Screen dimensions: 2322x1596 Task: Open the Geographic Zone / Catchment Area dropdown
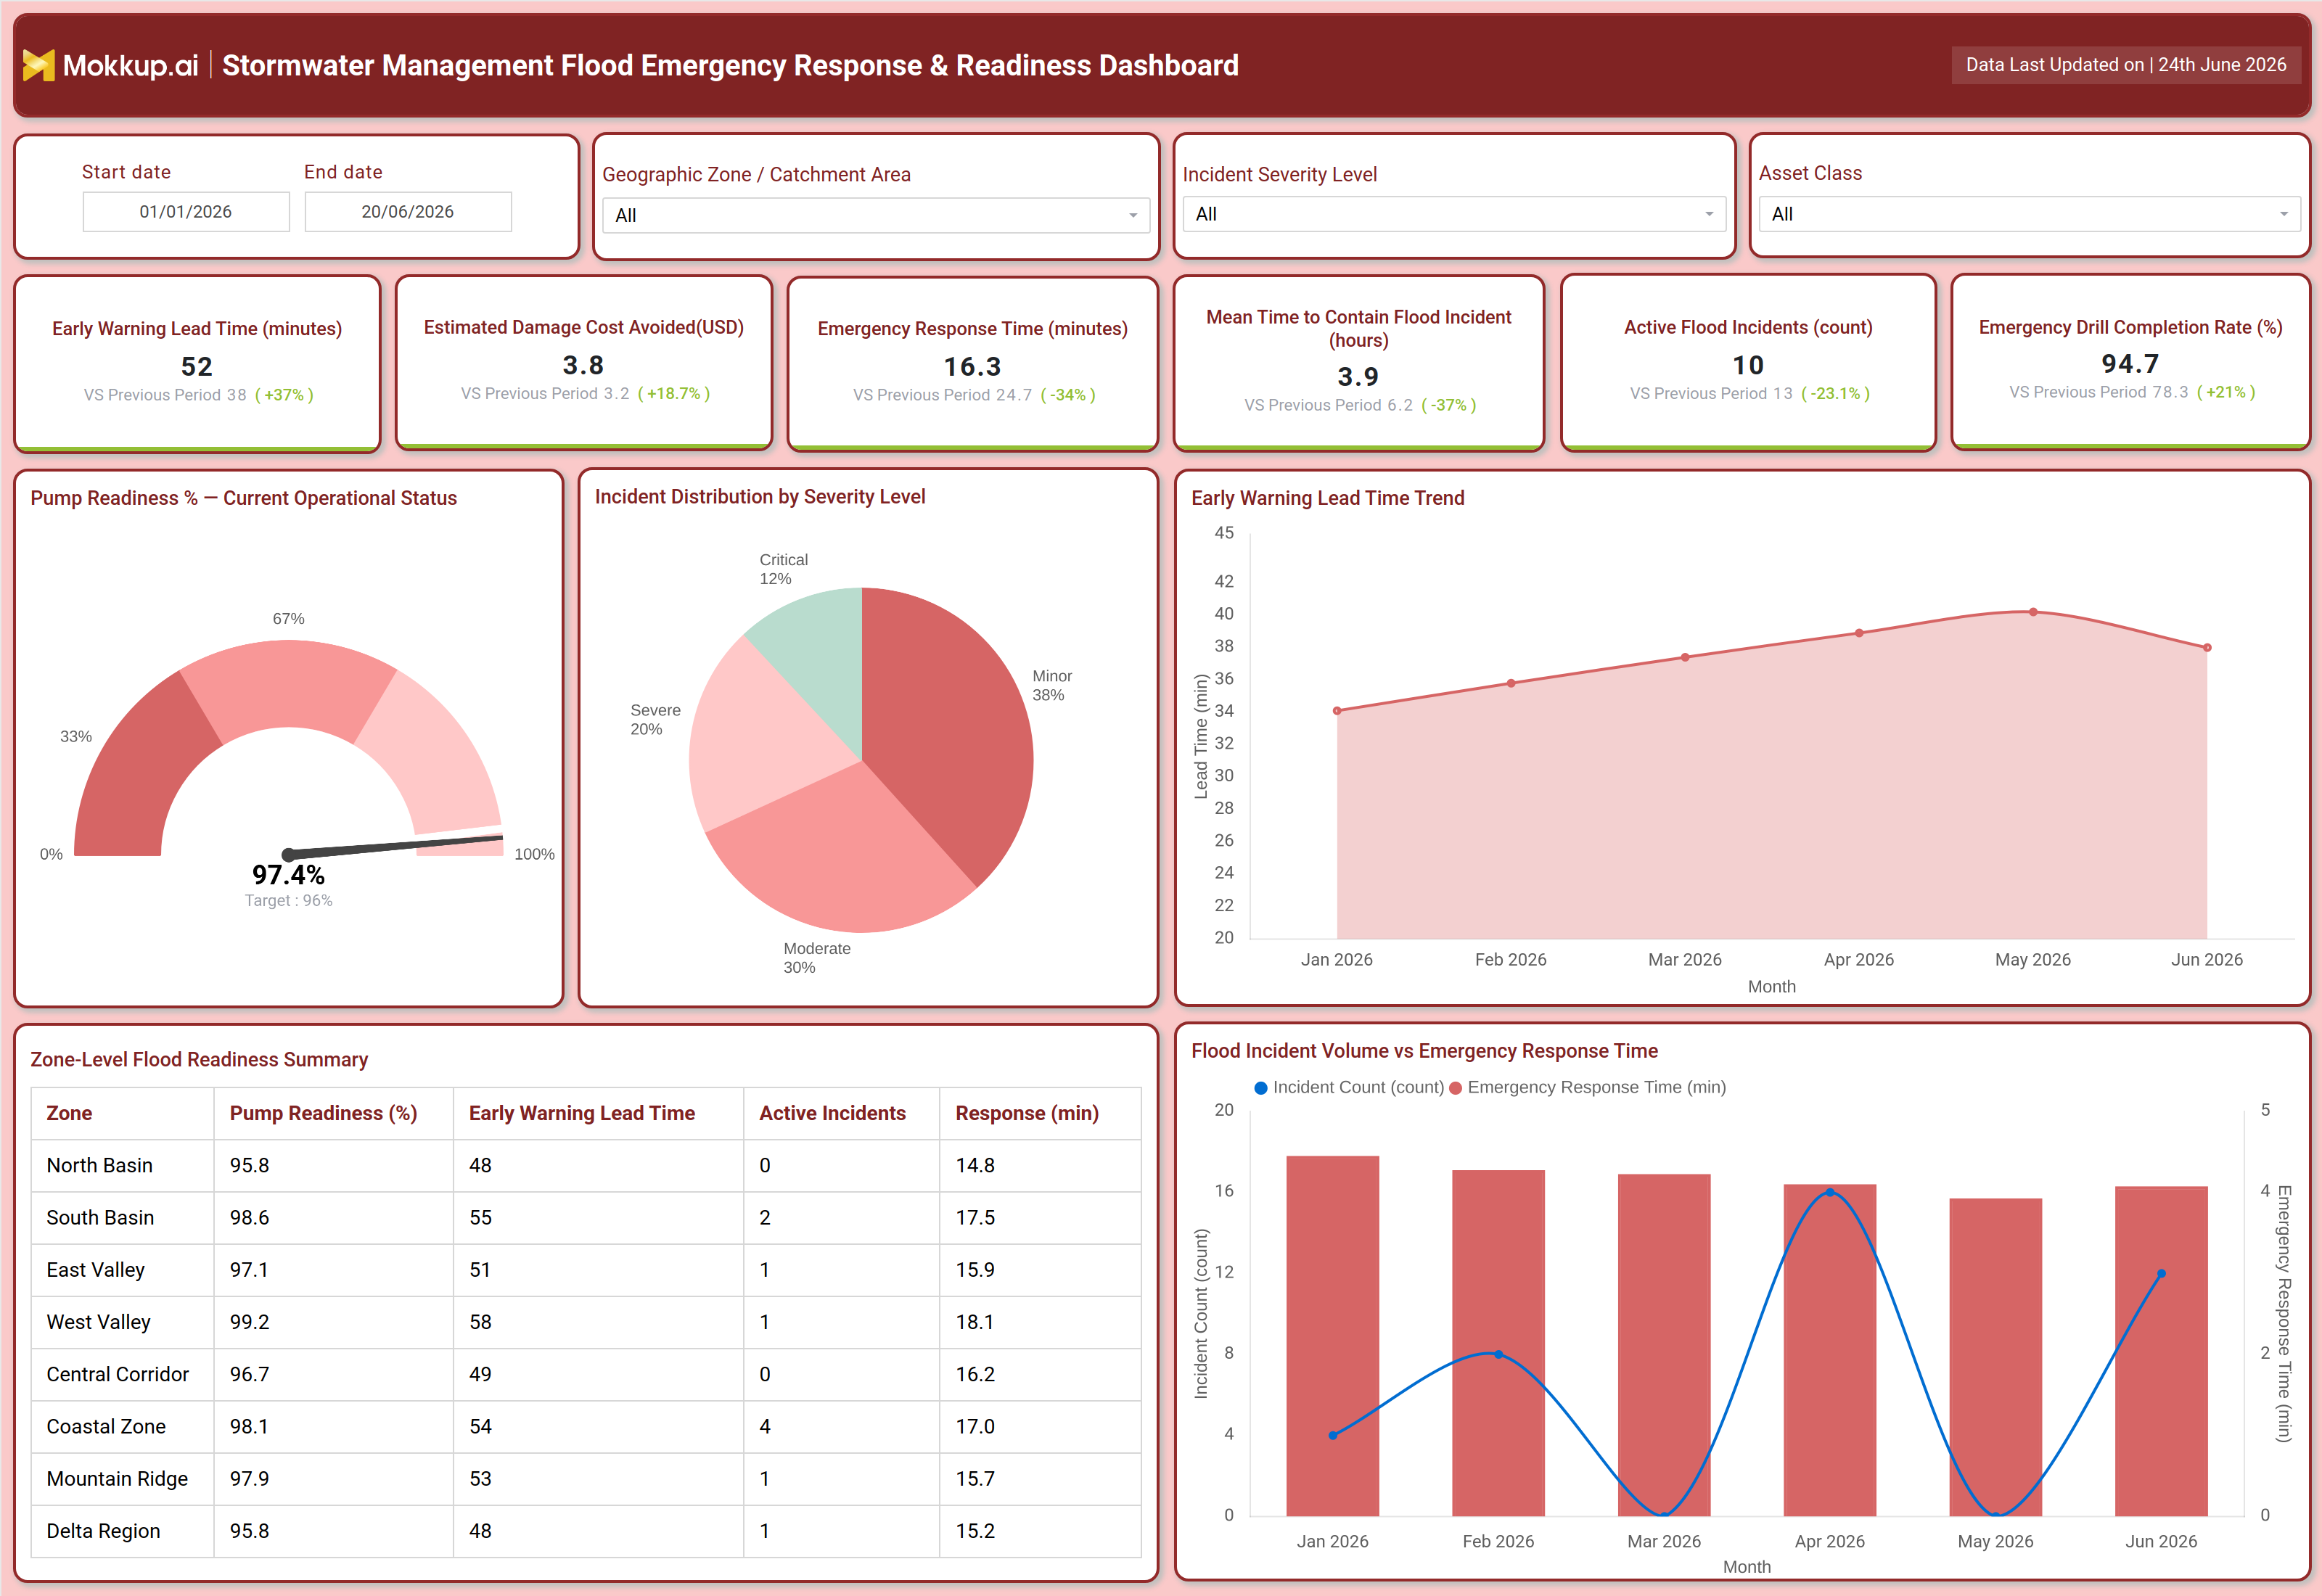click(875, 215)
